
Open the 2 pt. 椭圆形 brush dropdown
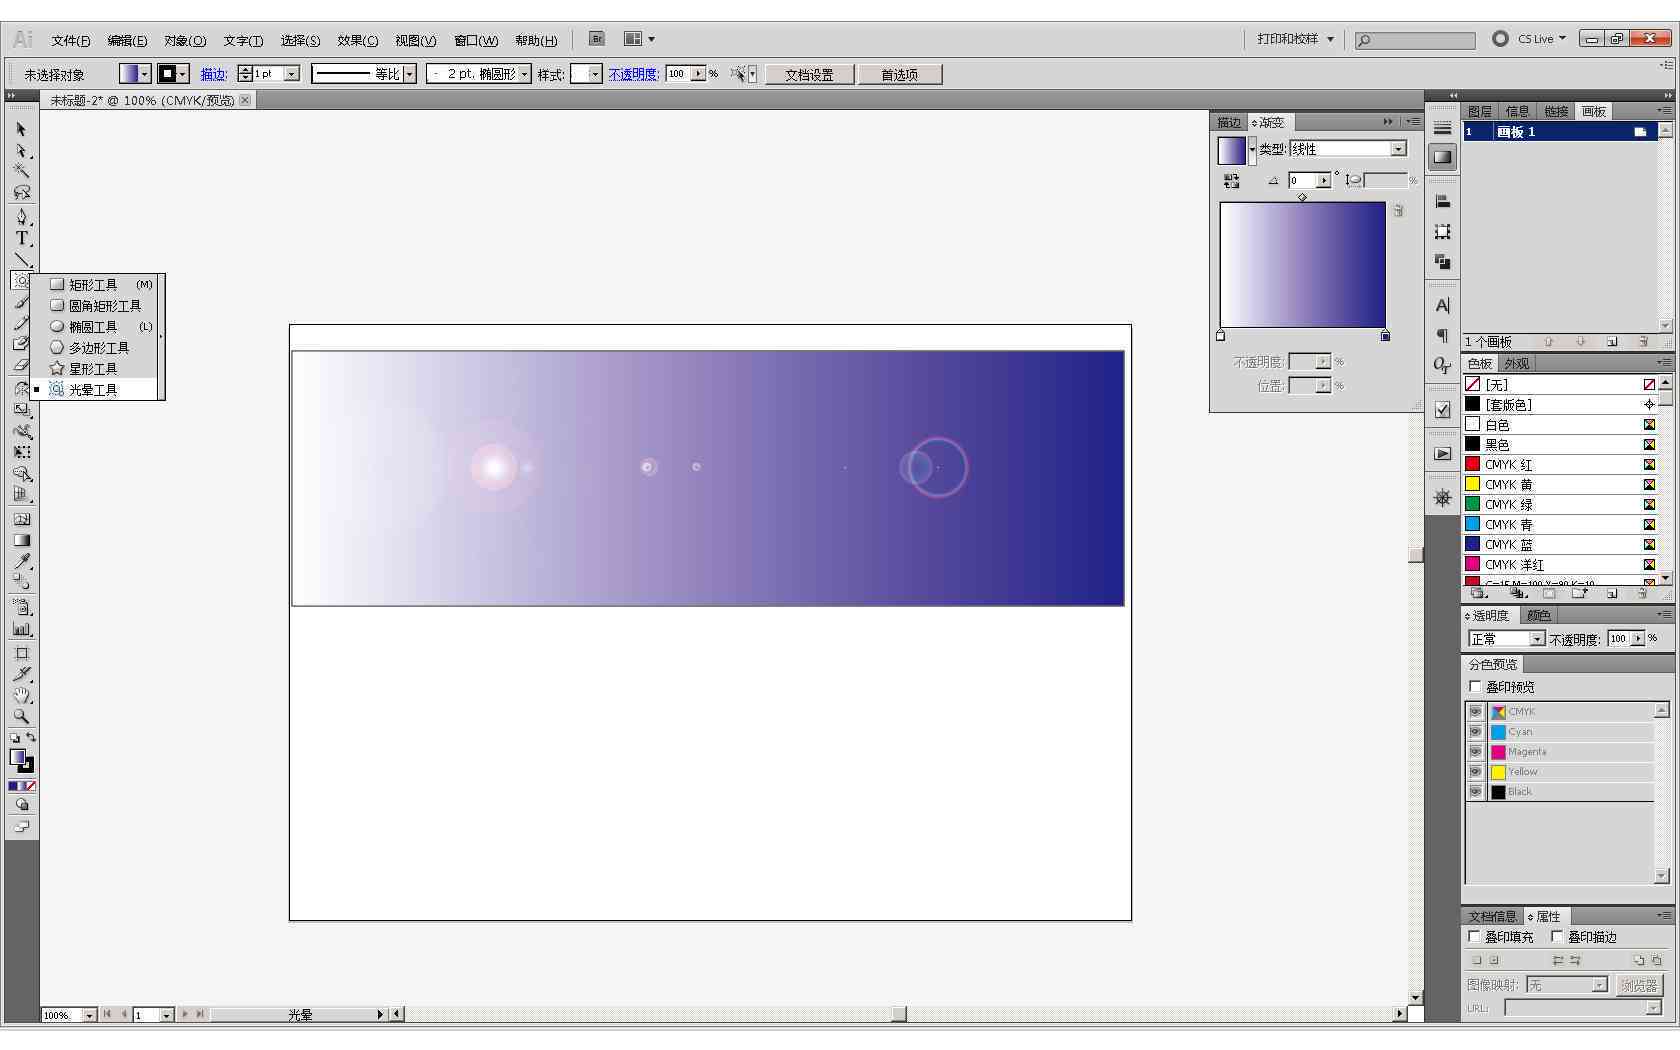click(x=524, y=74)
